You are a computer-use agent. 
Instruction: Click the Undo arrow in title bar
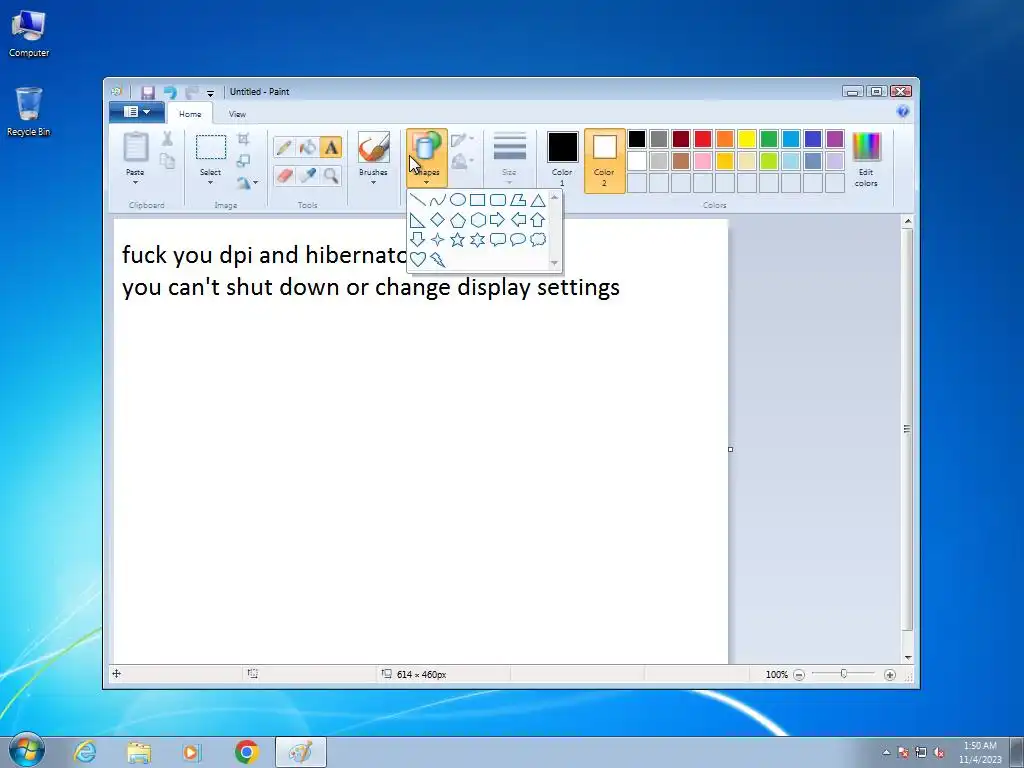click(x=170, y=92)
